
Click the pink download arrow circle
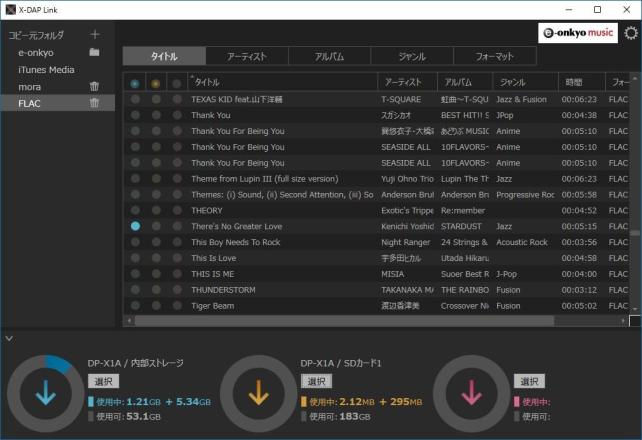(x=472, y=394)
